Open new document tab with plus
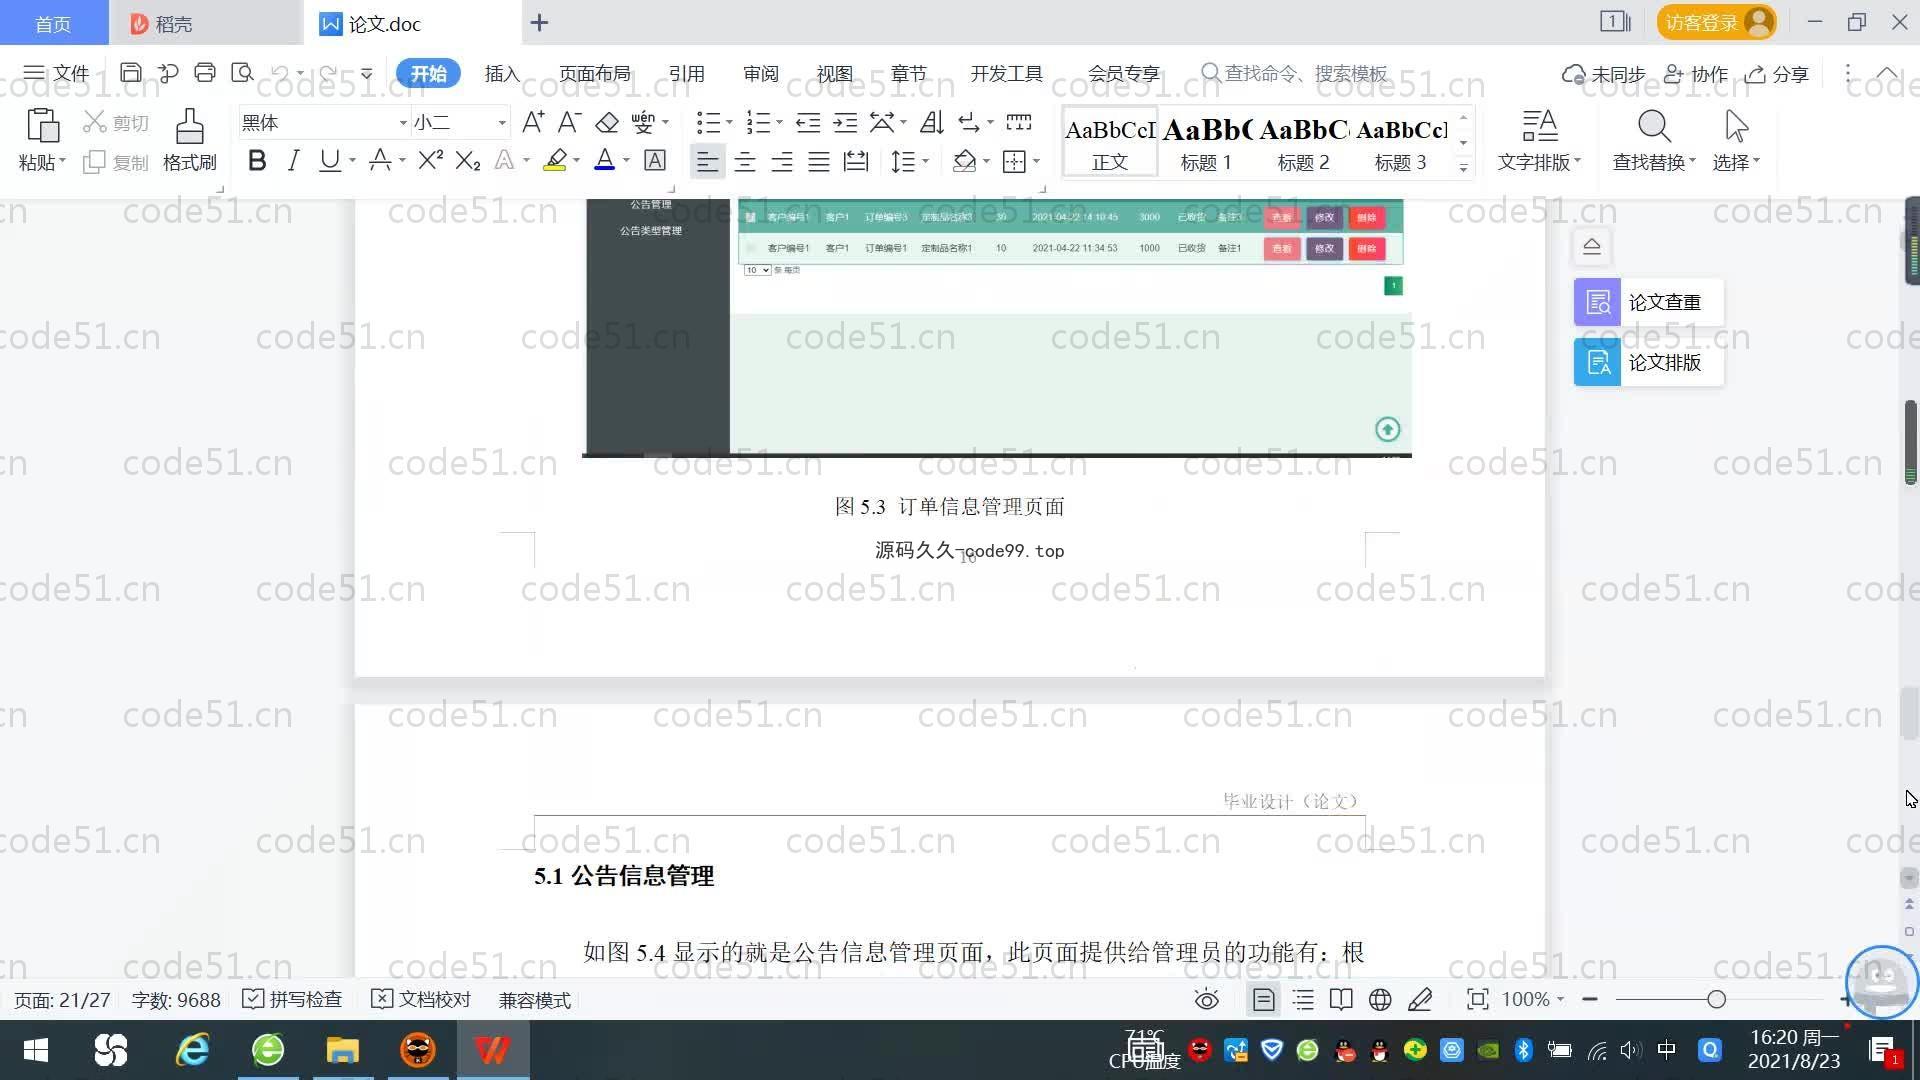 coord(539,23)
